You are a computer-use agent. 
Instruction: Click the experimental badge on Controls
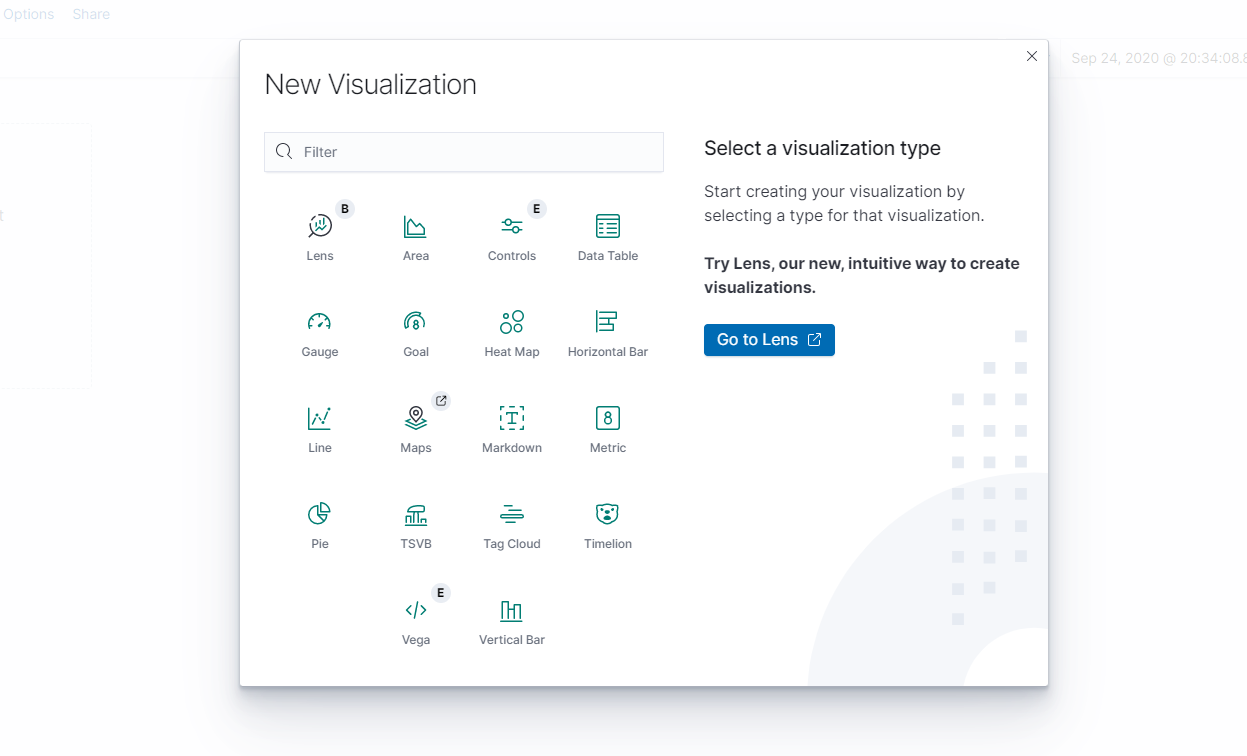pyautogui.click(x=537, y=209)
